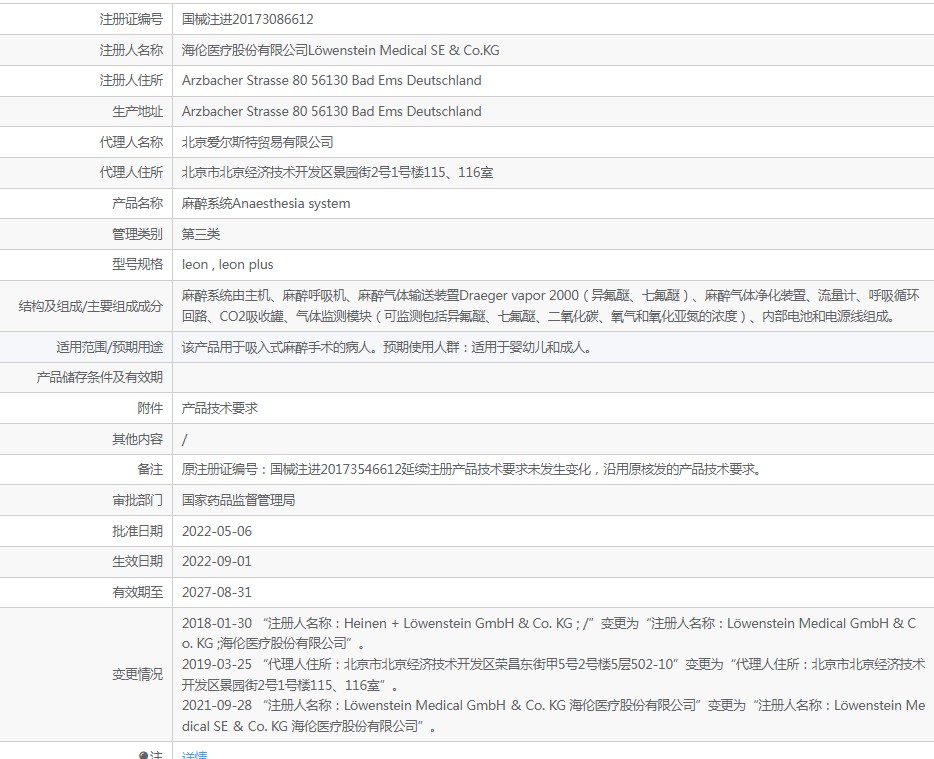Click the 批准日期 row label
The image size is (934, 759).
point(138,531)
